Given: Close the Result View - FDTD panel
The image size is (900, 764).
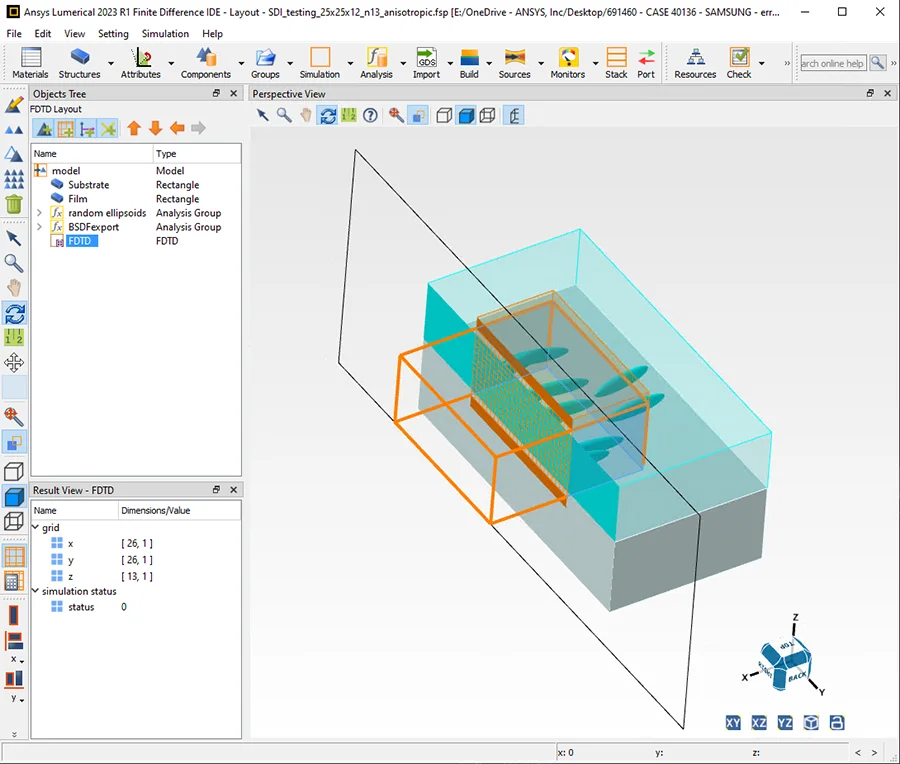Looking at the screenshot, I should (234, 490).
